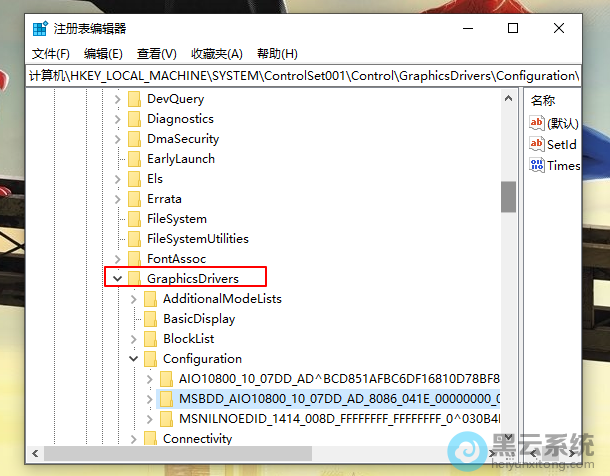Screen dimensions: 610x476
Task: Open the 文件(F) menu
Action: pyautogui.click(x=50, y=53)
